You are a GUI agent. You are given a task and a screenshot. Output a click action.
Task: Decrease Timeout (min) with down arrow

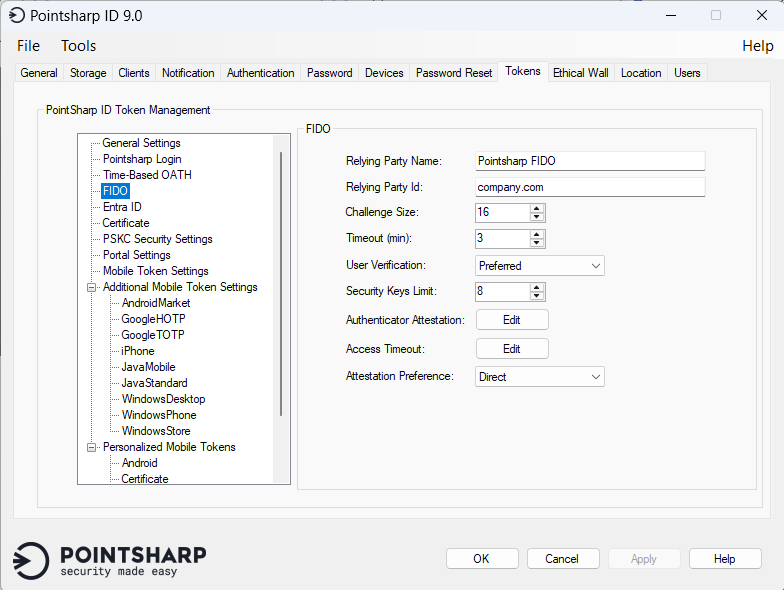click(537, 242)
